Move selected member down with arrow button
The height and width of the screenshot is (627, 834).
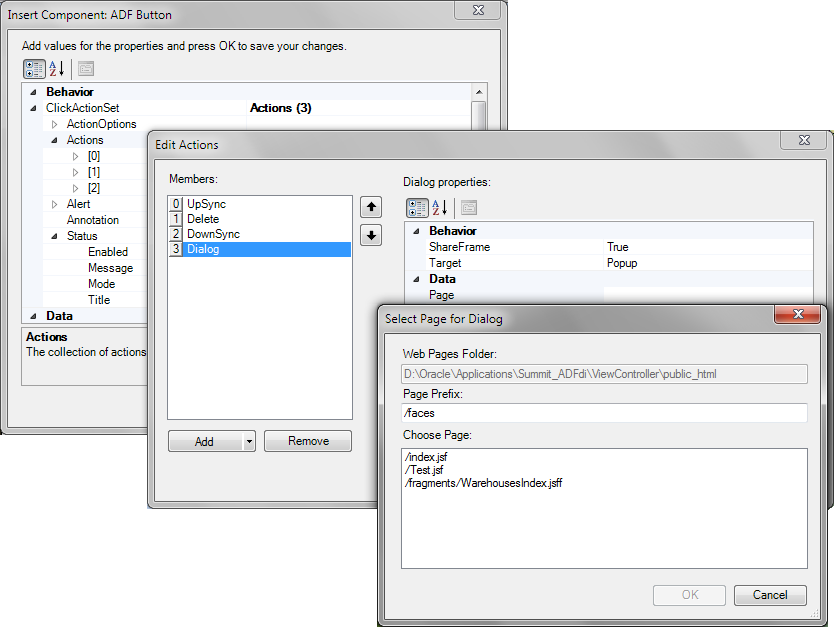[370, 235]
